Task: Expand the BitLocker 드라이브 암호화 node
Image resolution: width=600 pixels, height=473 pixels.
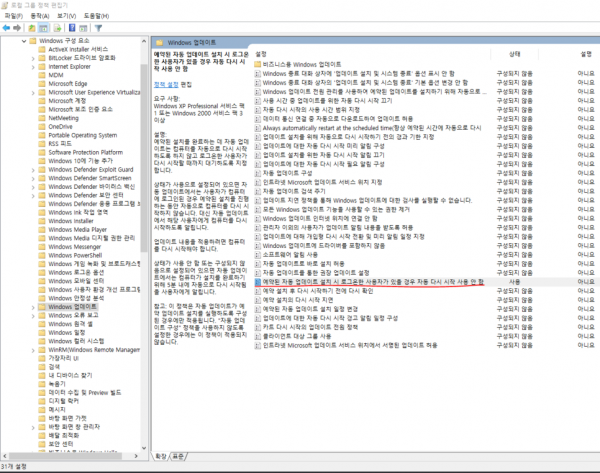Action: (x=33, y=58)
